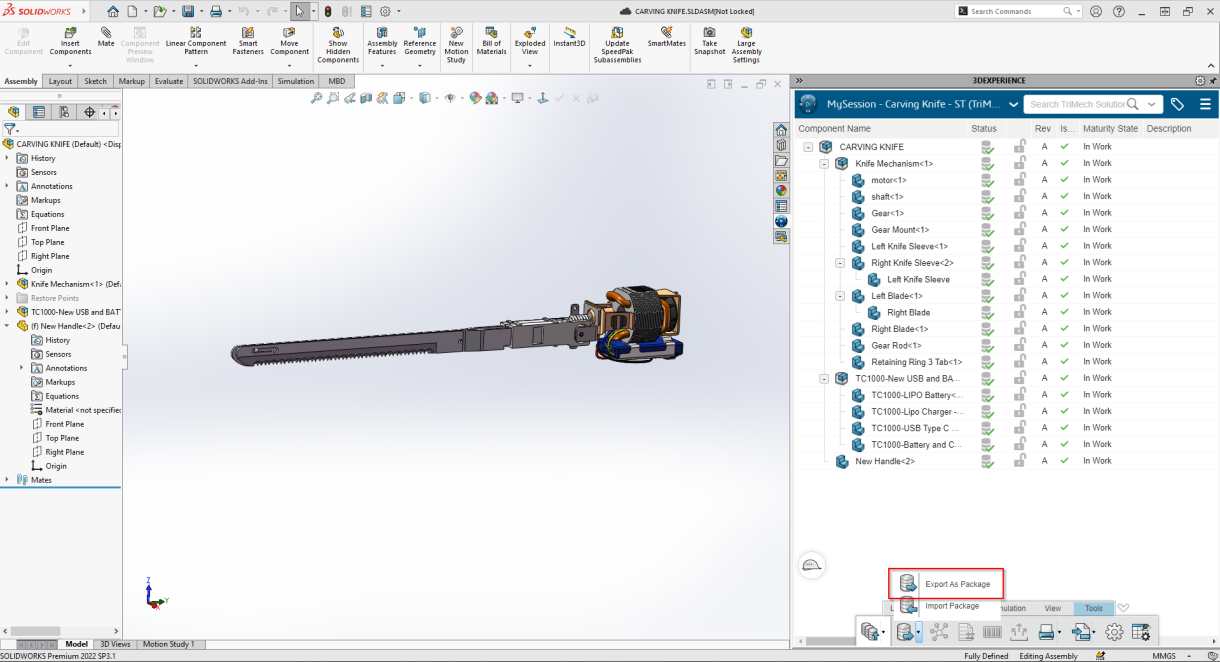Image resolution: width=1220 pixels, height=662 pixels.
Task: Click the Print icon in title toolbar
Action: (215, 12)
